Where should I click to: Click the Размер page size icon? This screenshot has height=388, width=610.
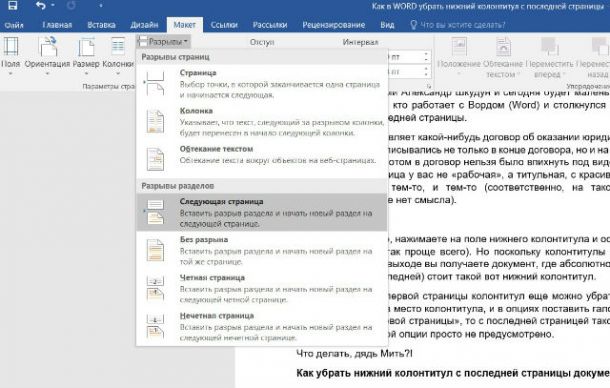tap(86, 46)
